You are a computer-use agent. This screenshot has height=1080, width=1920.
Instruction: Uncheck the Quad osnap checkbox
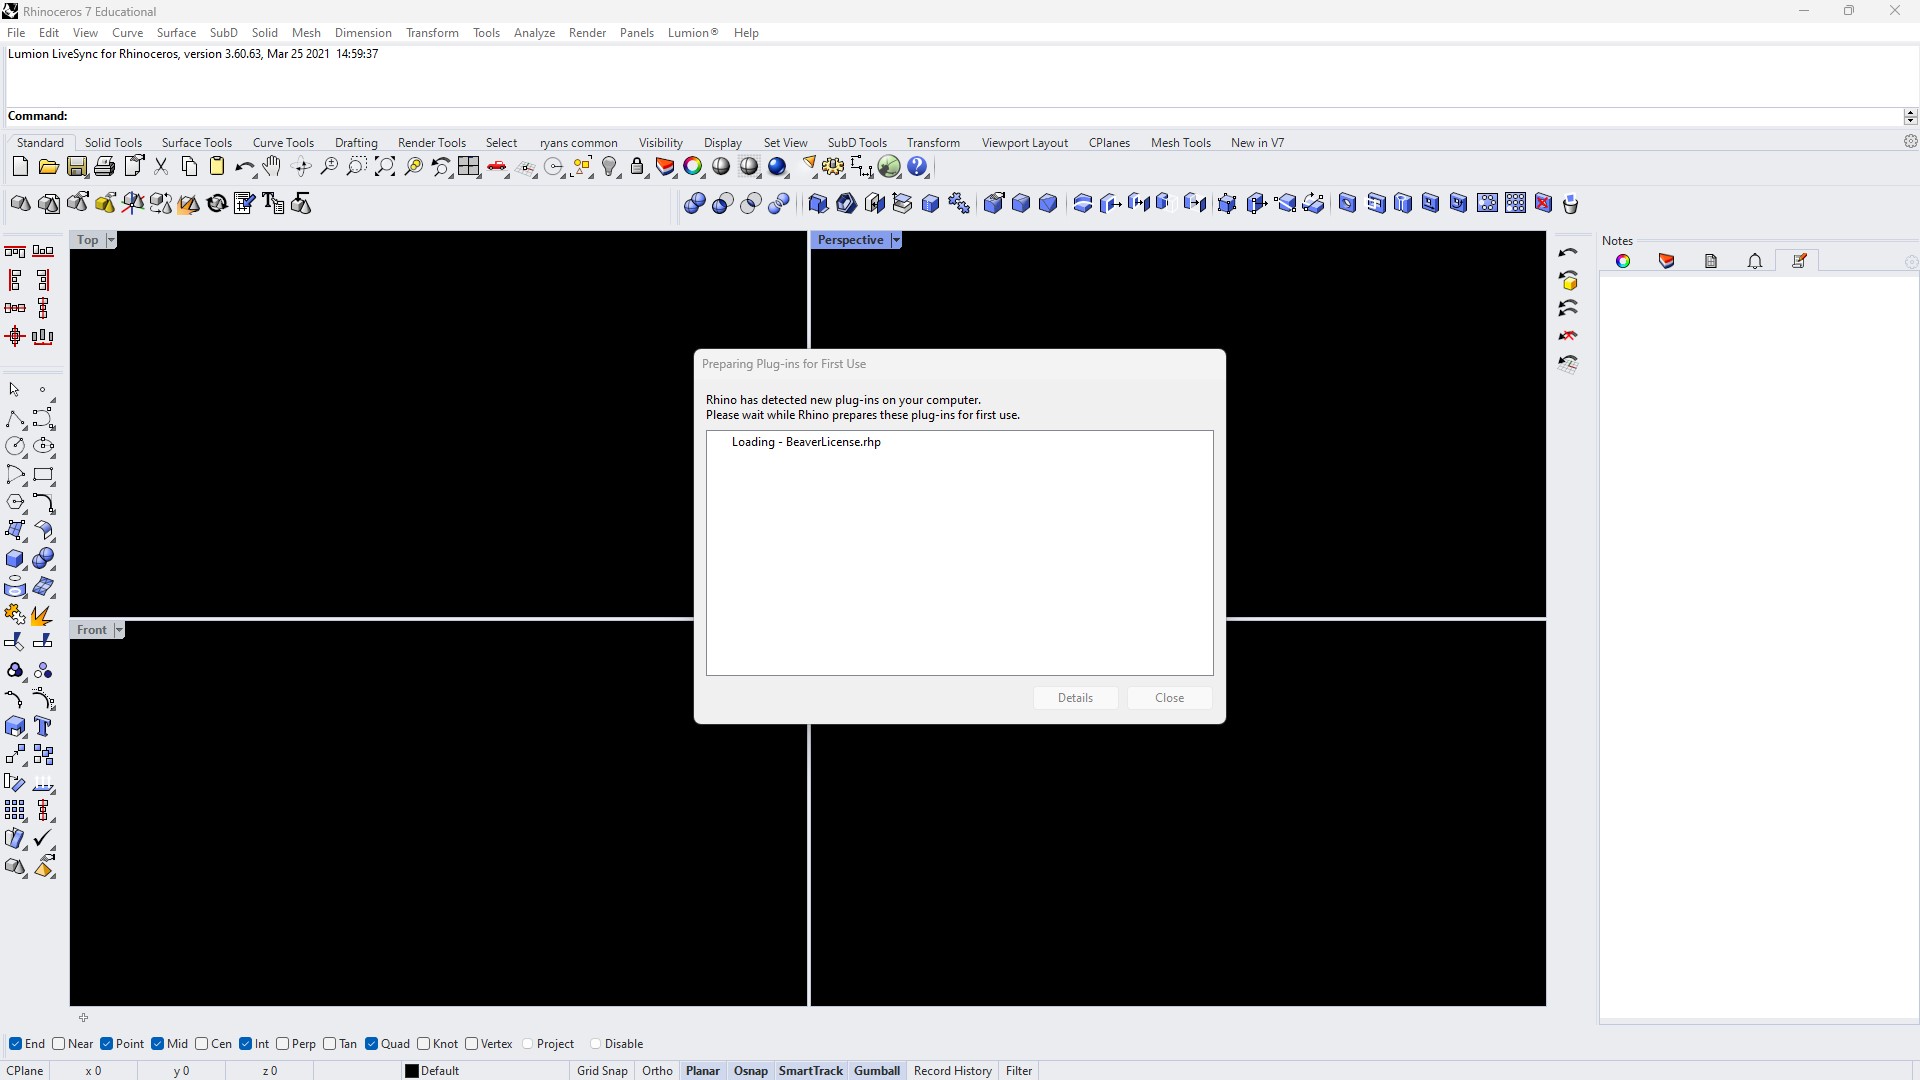click(372, 1044)
